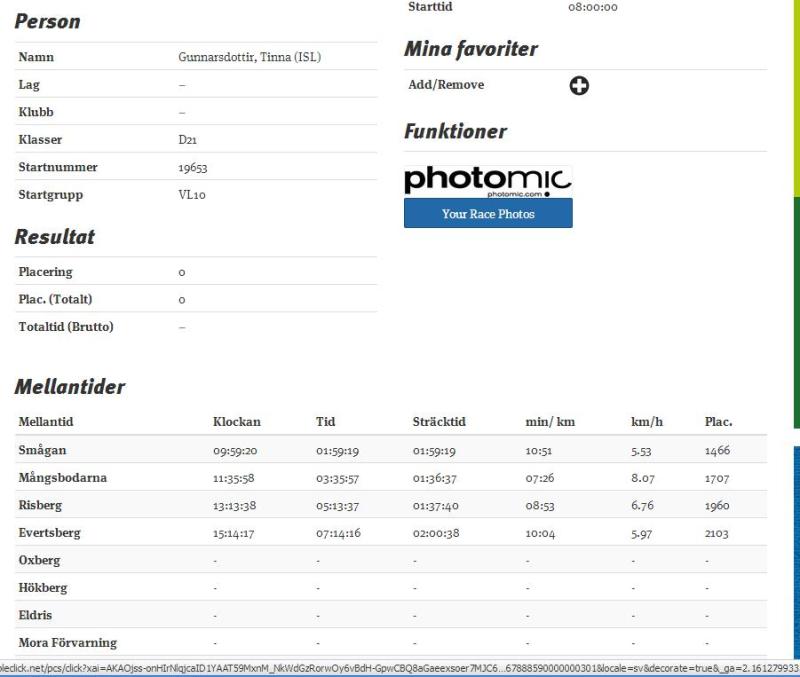Click the Mångsbodarna checkpoint row name

63,478
